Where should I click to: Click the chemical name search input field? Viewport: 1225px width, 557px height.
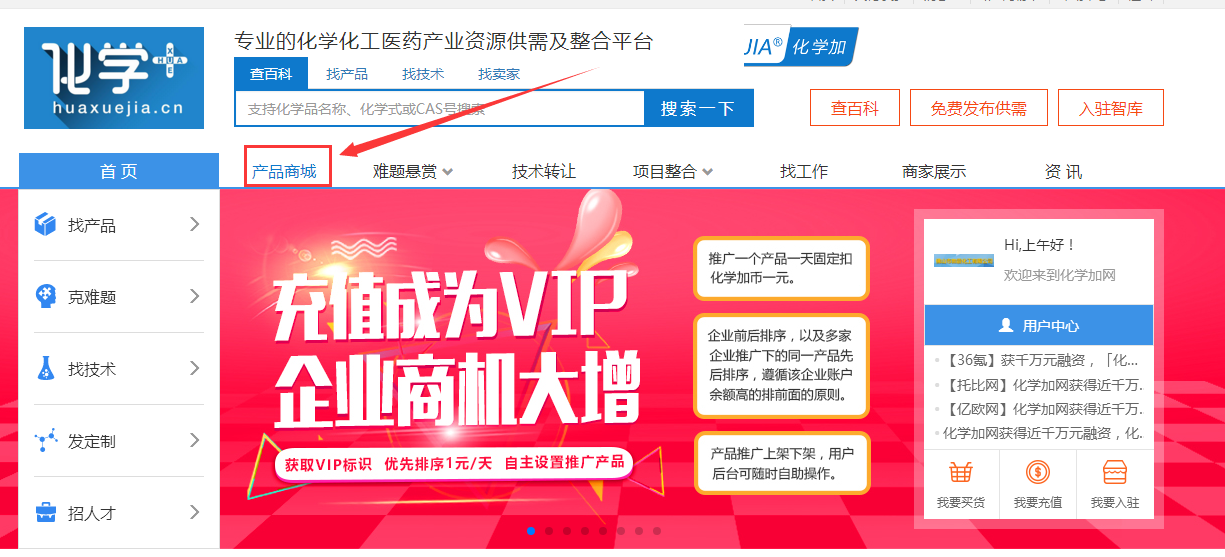click(x=440, y=109)
